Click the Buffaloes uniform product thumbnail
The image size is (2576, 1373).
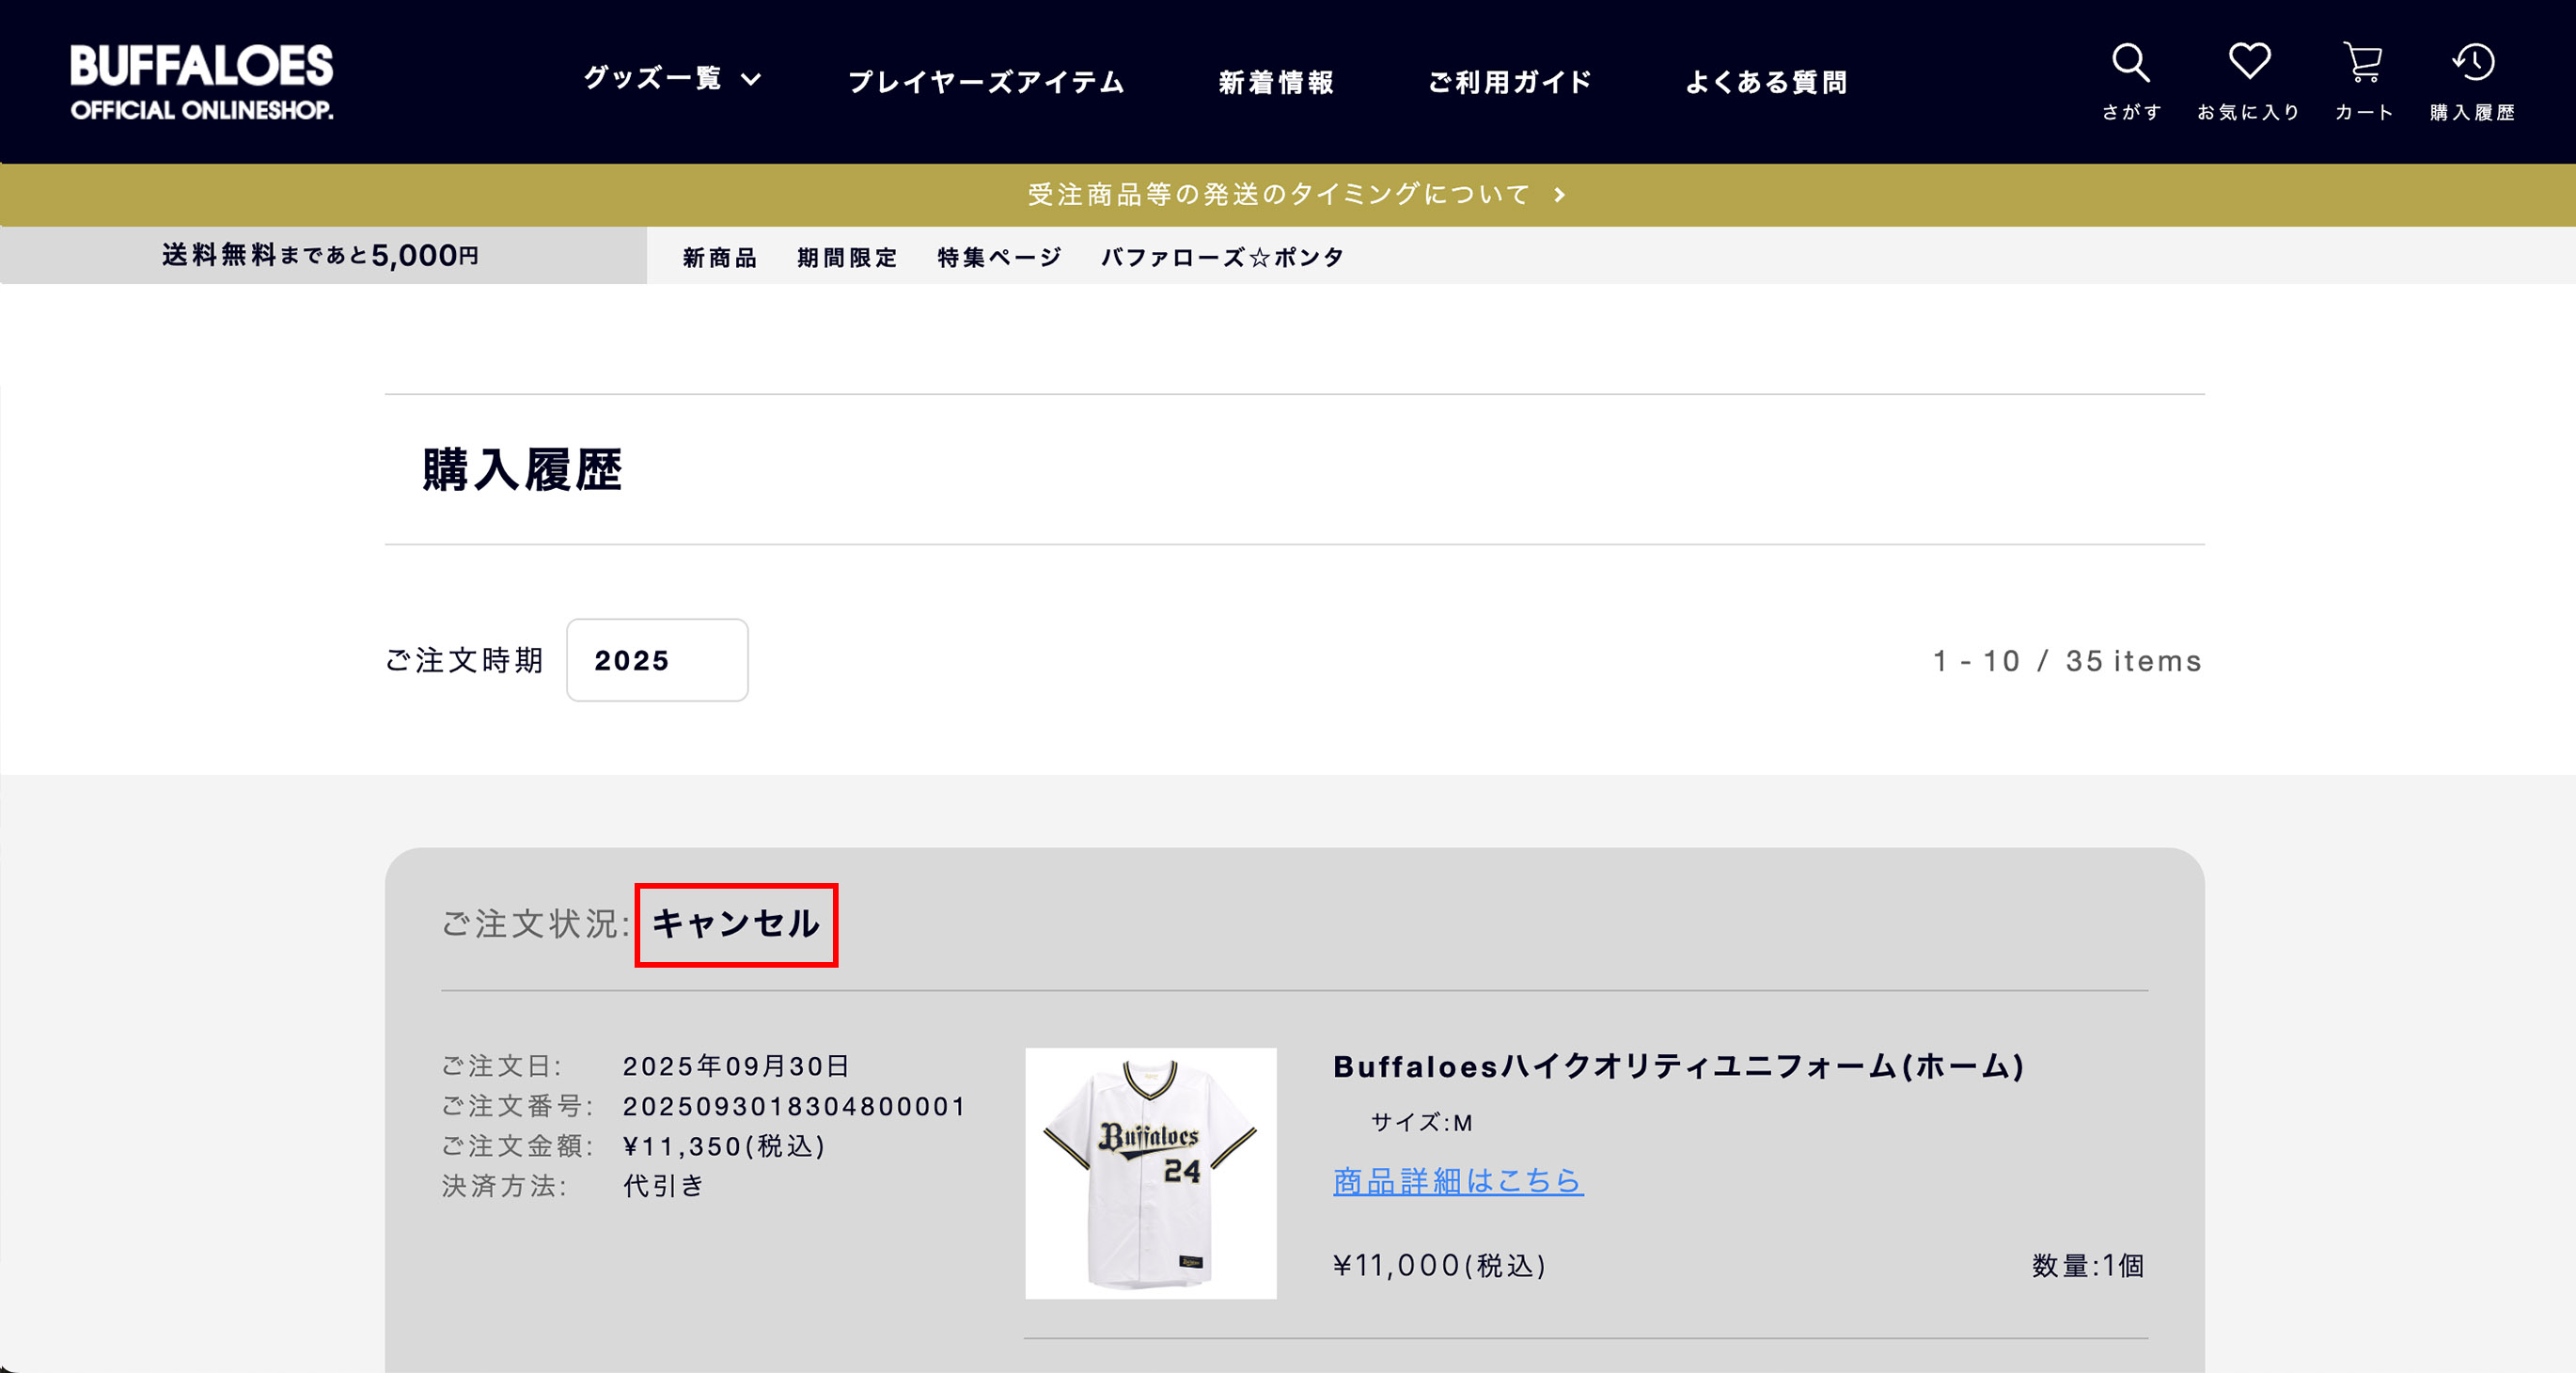pos(1150,1173)
